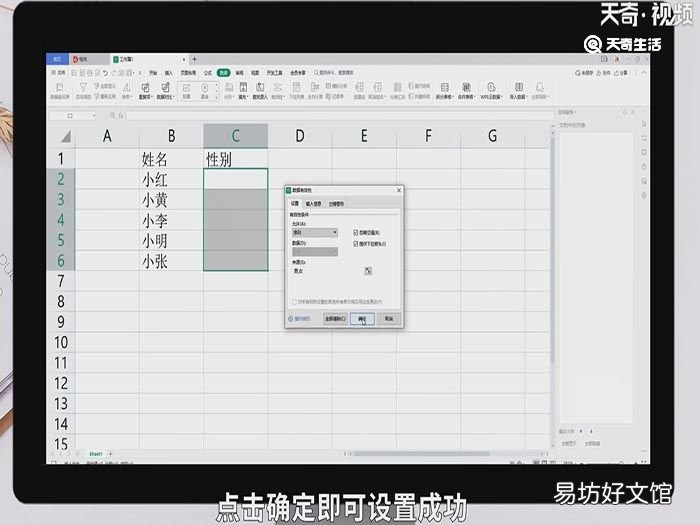
Task: Open the 页面布局 ribbon tab
Action: click(x=188, y=72)
